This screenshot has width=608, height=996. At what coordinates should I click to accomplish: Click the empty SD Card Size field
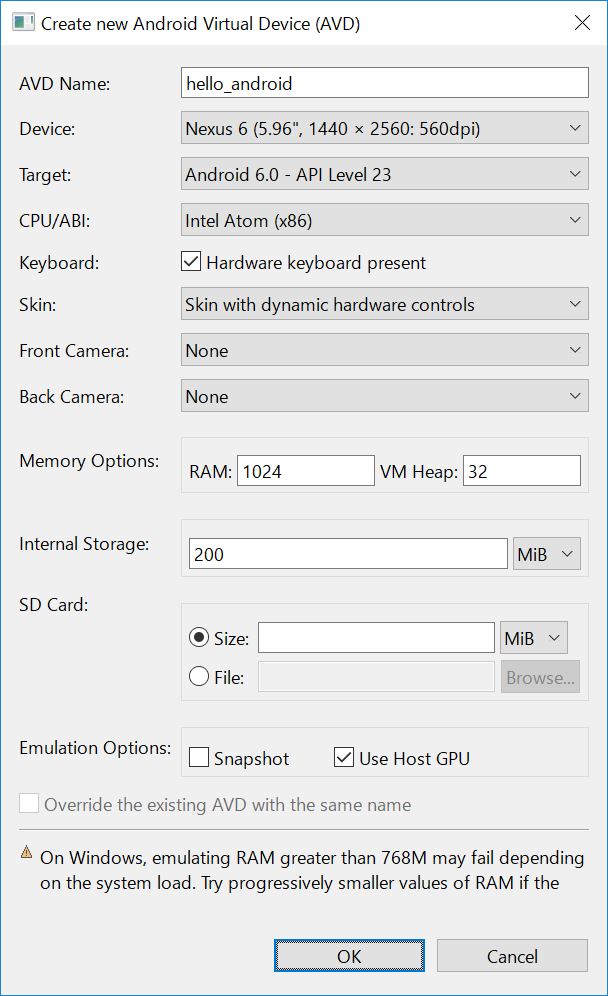(376, 638)
